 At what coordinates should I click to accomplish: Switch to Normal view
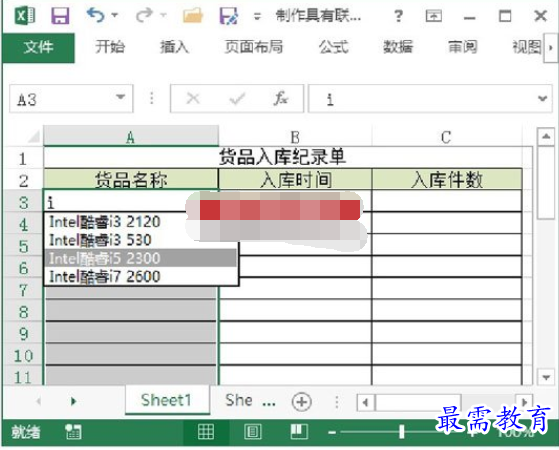pyautogui.click(x=206, y=431)
